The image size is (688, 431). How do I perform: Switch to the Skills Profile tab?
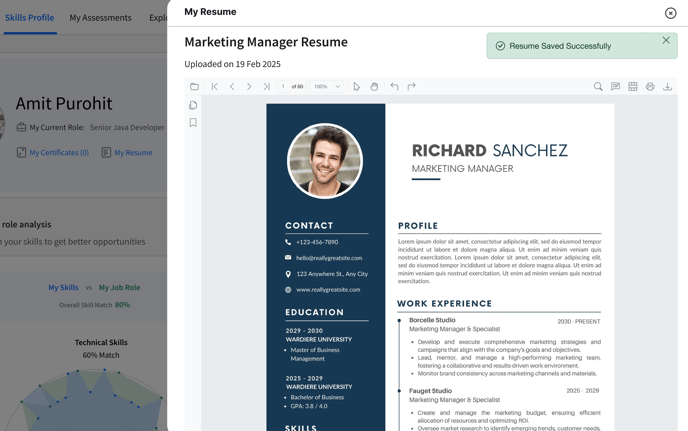(x=30, y=18)
